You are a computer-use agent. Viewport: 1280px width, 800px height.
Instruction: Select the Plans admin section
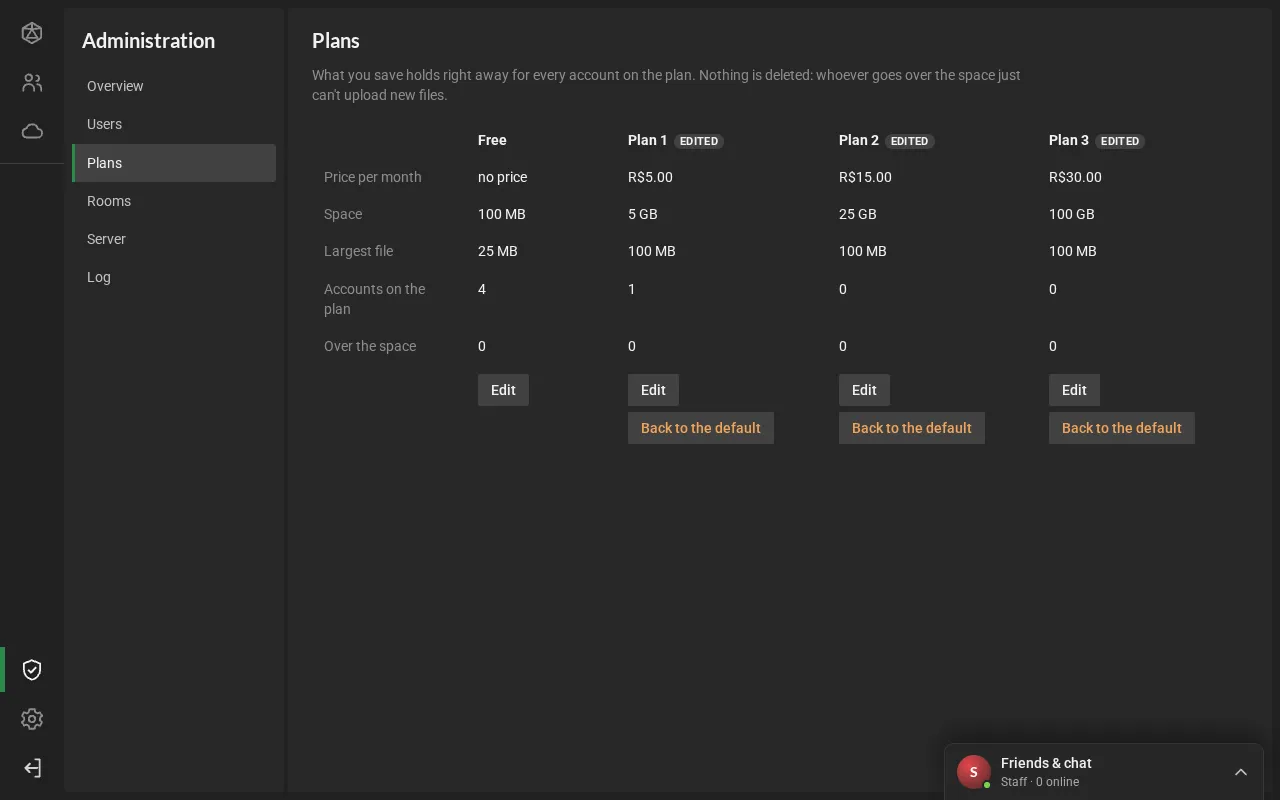point(174,163)
